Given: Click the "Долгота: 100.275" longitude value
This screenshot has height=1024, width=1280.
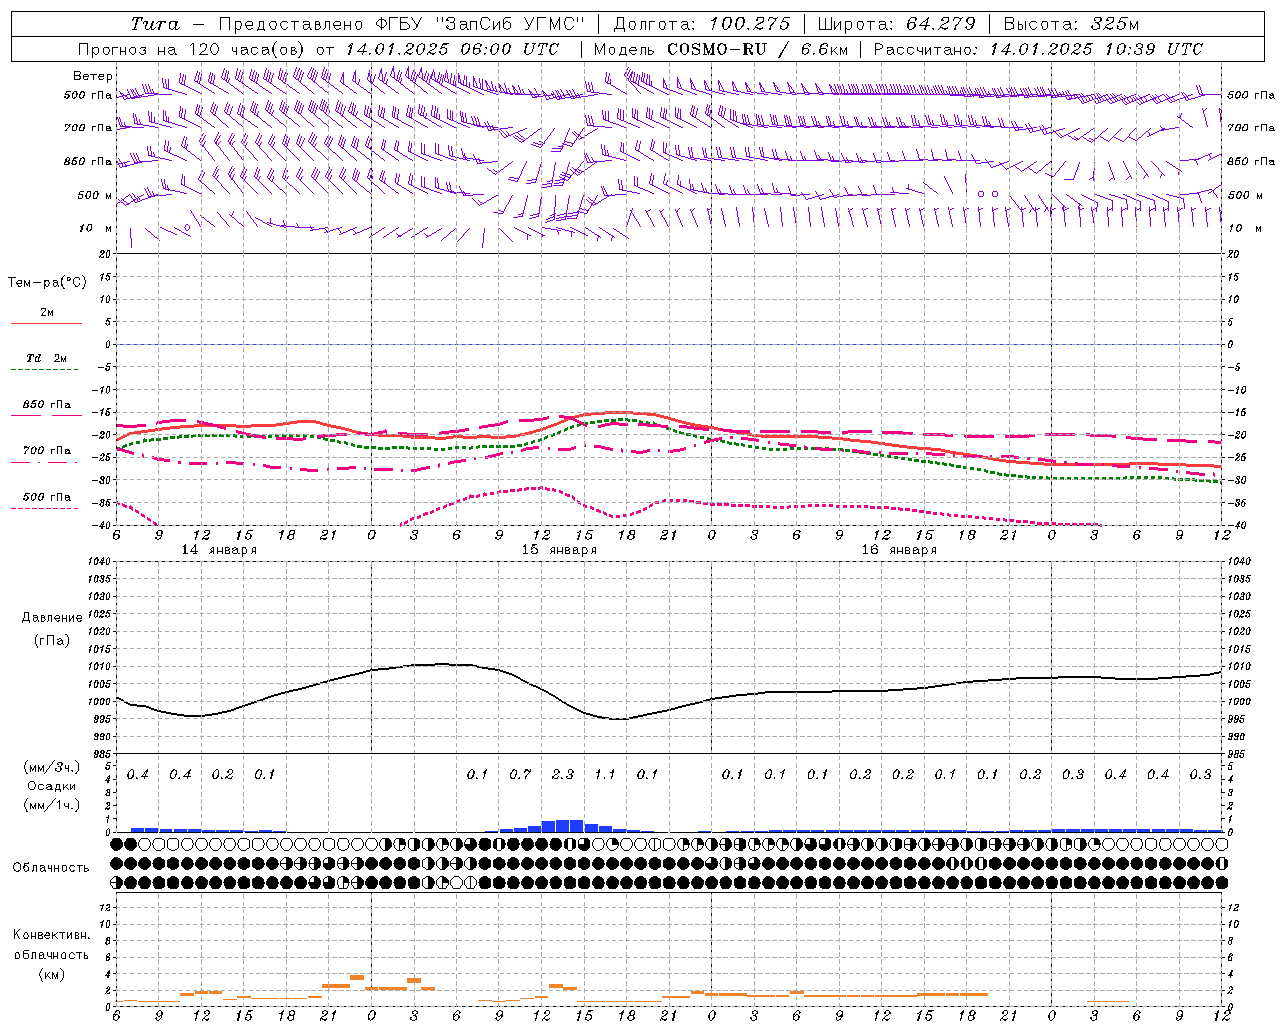Looking at the screenshot, I should click(x=701, y=24).
